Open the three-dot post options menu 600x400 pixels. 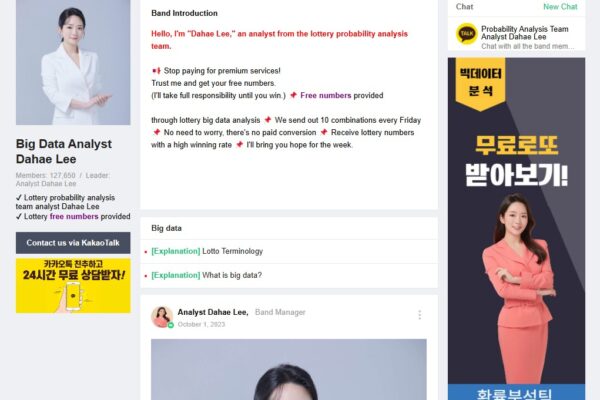tap(420, 315)
